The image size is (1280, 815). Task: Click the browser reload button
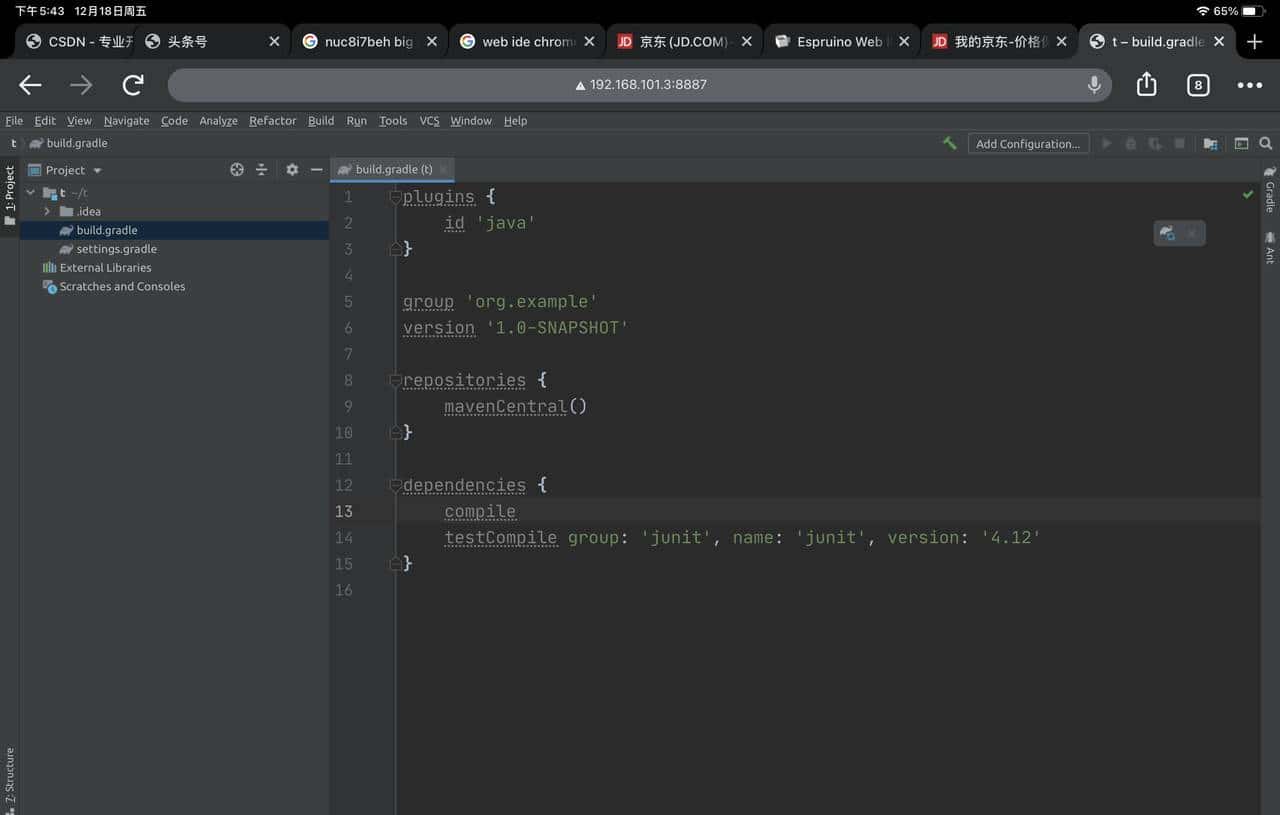click(132, 84)
